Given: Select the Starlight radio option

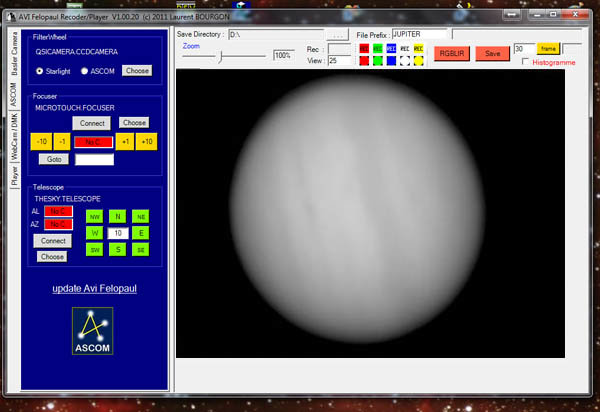Looking at the screenshot, I should [40, 71].
